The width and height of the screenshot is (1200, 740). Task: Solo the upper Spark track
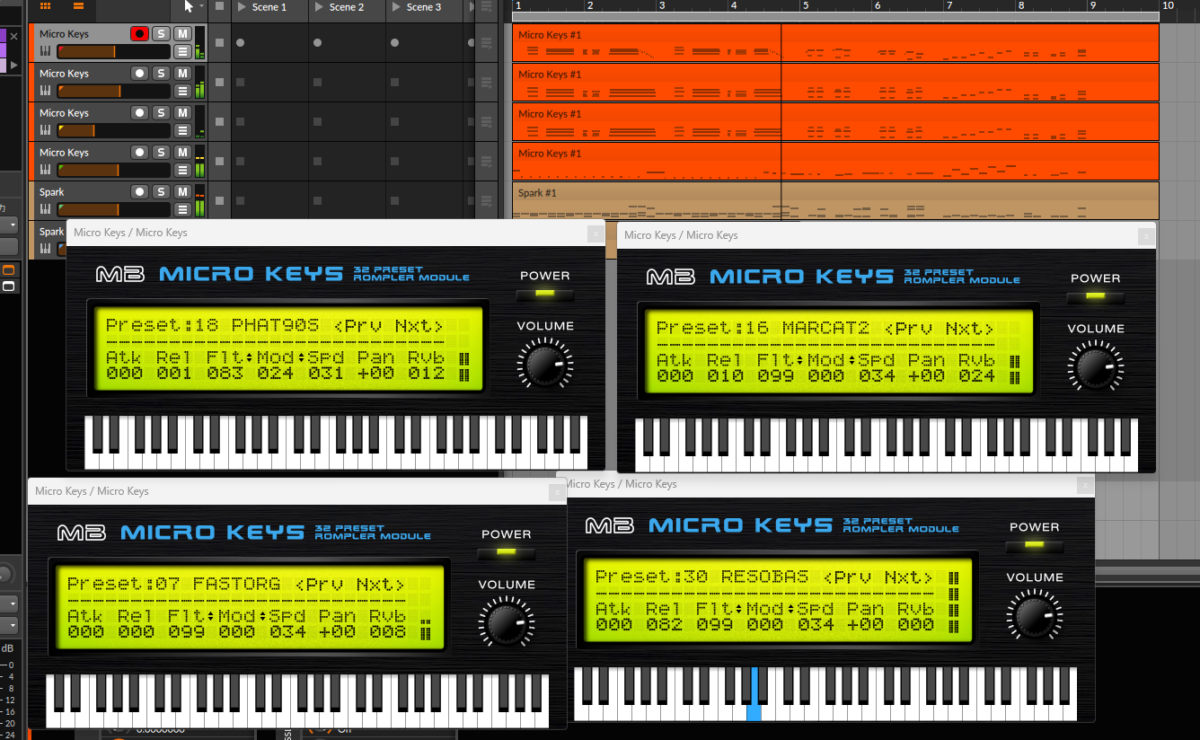point(161,192)
